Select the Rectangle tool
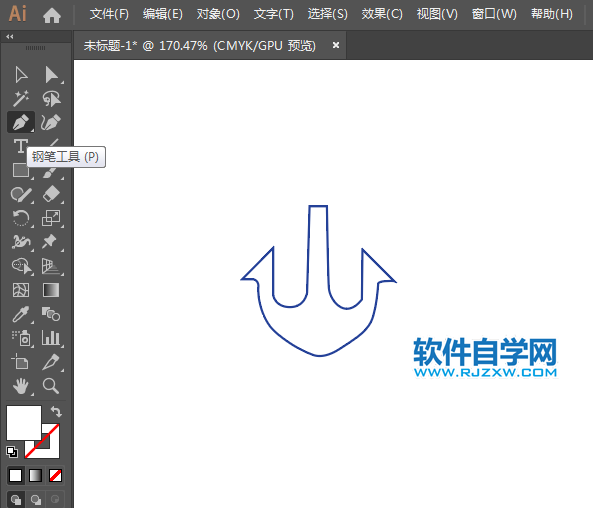The image size is (593, 508). pyautogui.click(x=21, y=170)
